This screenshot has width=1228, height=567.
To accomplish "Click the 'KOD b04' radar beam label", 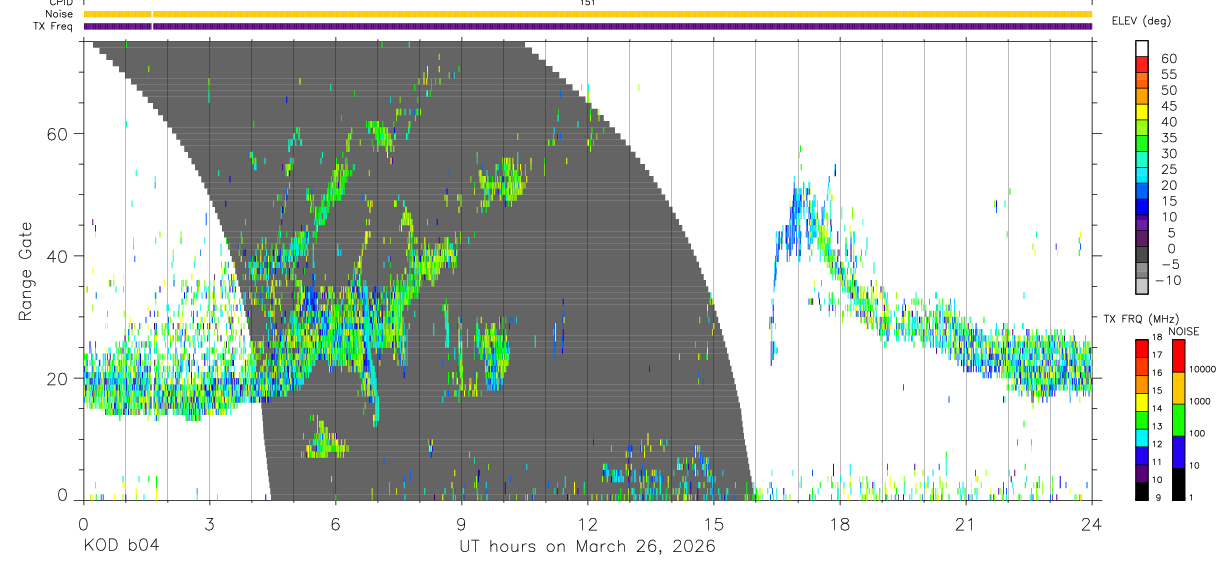I will 120,546.
